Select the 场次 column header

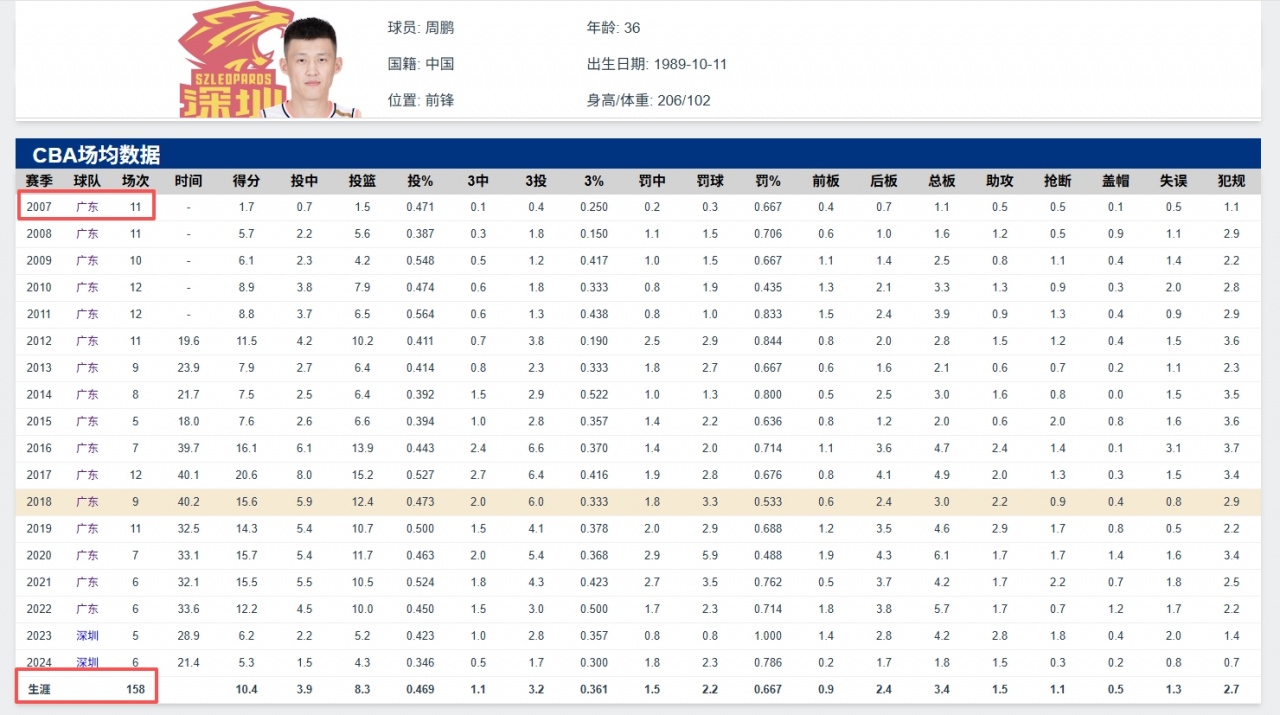(x=135, y=181)
